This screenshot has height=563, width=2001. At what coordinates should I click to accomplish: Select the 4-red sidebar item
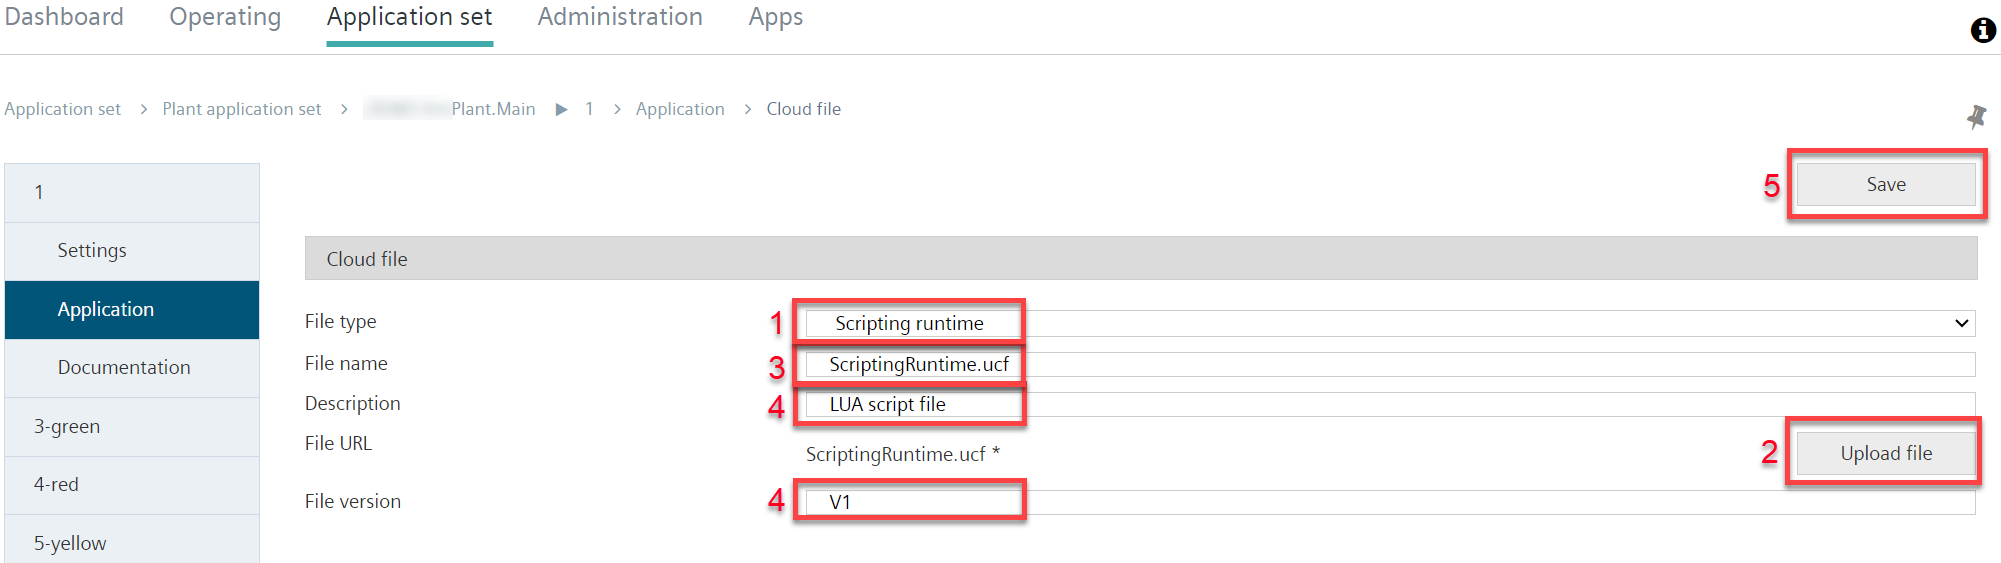(x=132, y=485)
